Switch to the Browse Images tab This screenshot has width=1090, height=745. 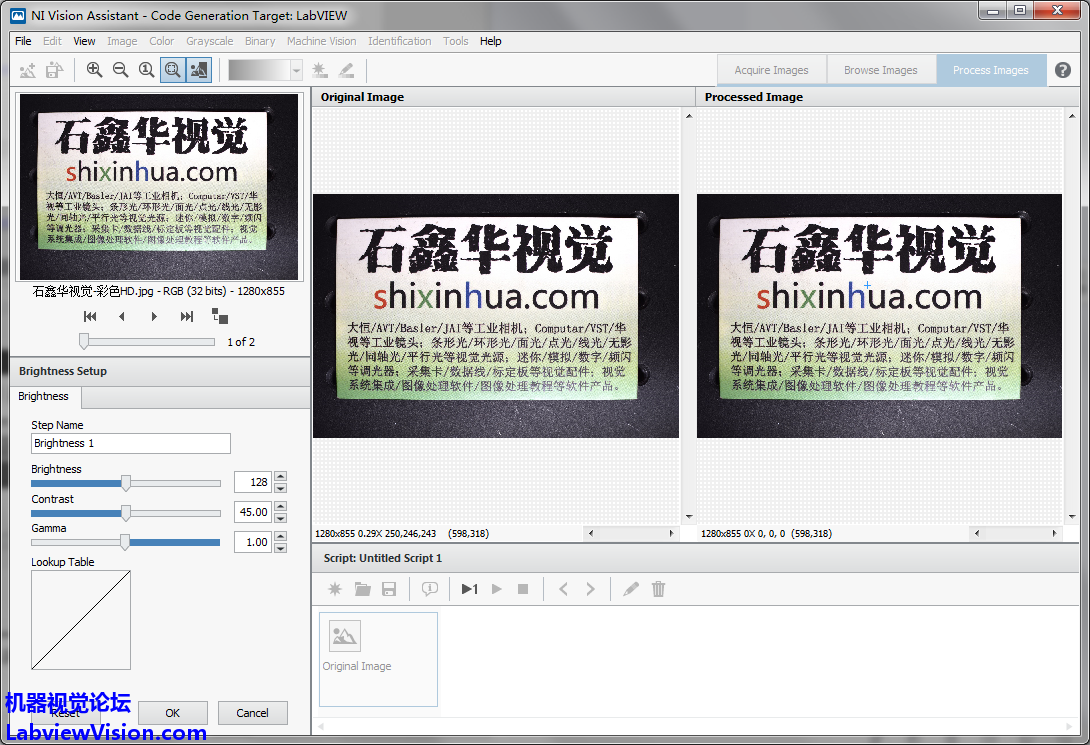[880, 70]
